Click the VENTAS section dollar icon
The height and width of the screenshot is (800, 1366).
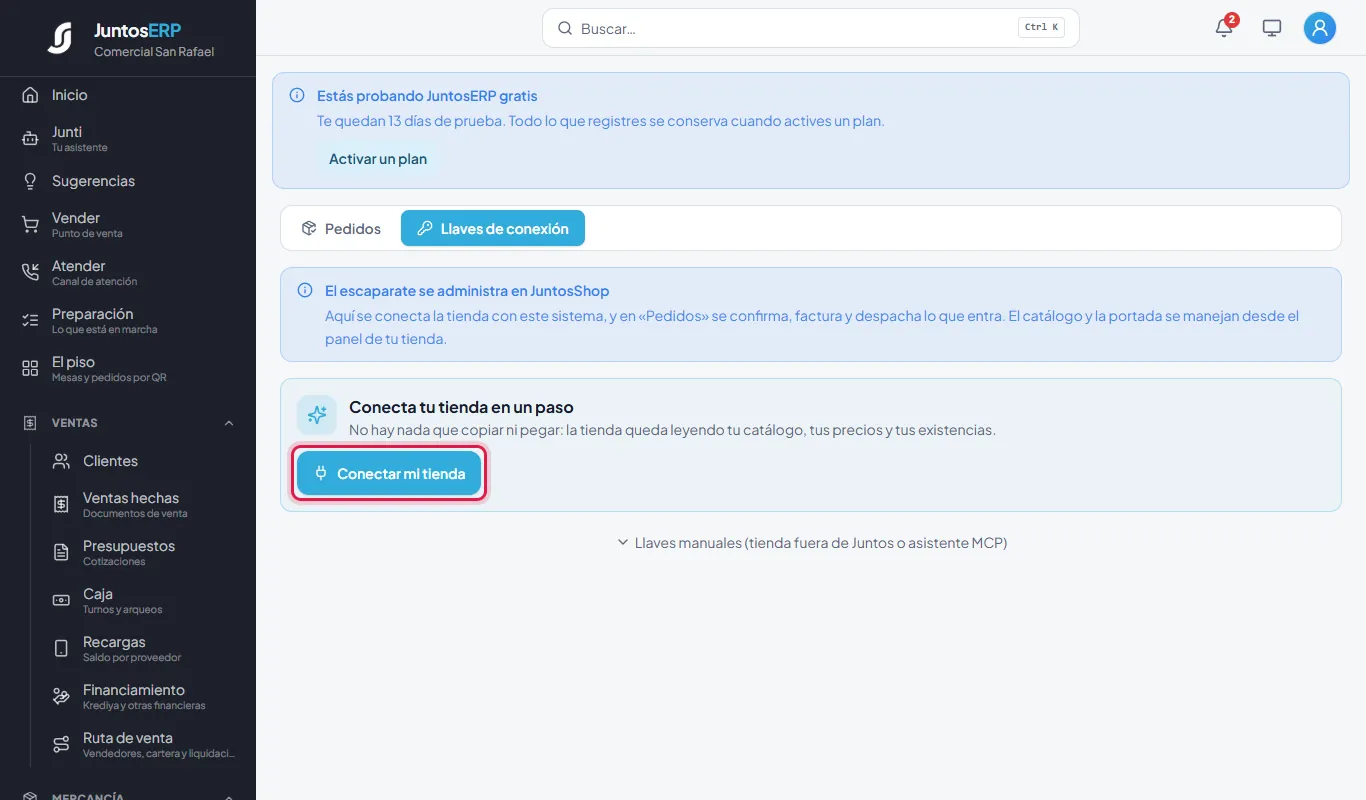point(30,423)
